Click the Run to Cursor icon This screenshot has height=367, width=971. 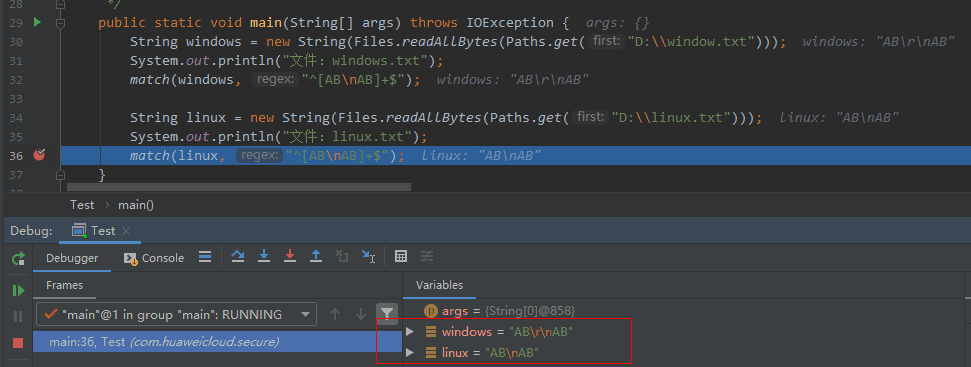coord(368,256)
